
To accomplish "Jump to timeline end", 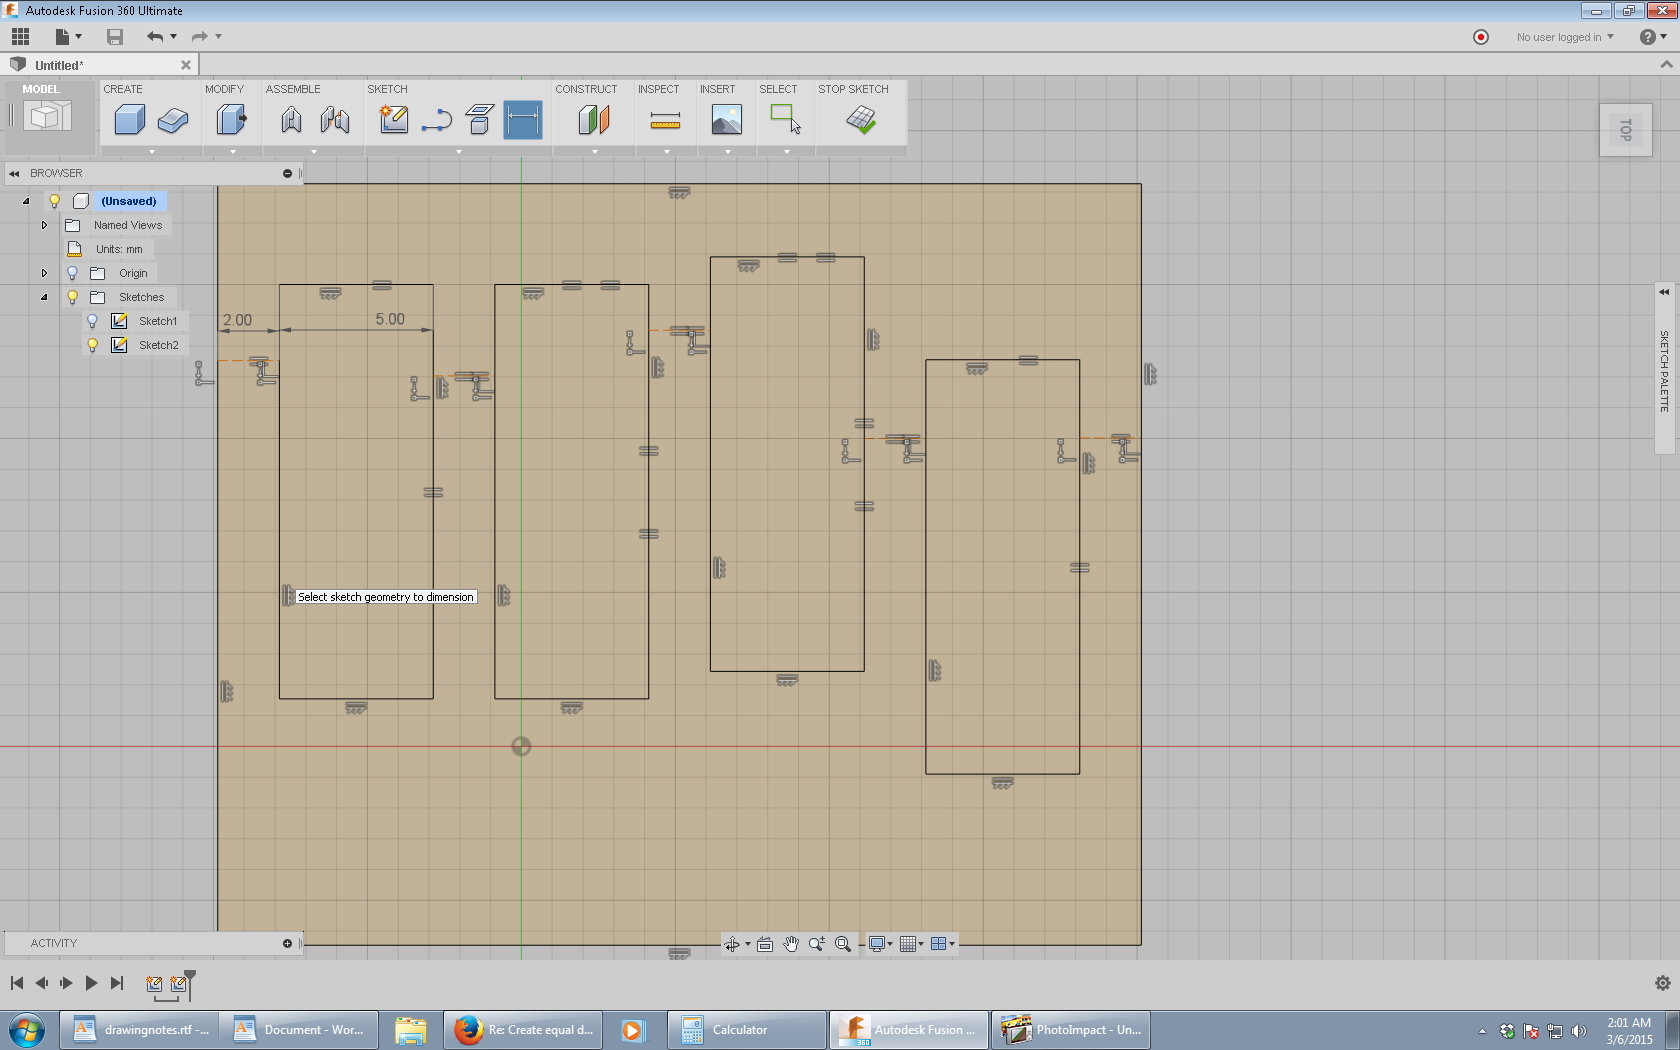I will pos(117,983).
